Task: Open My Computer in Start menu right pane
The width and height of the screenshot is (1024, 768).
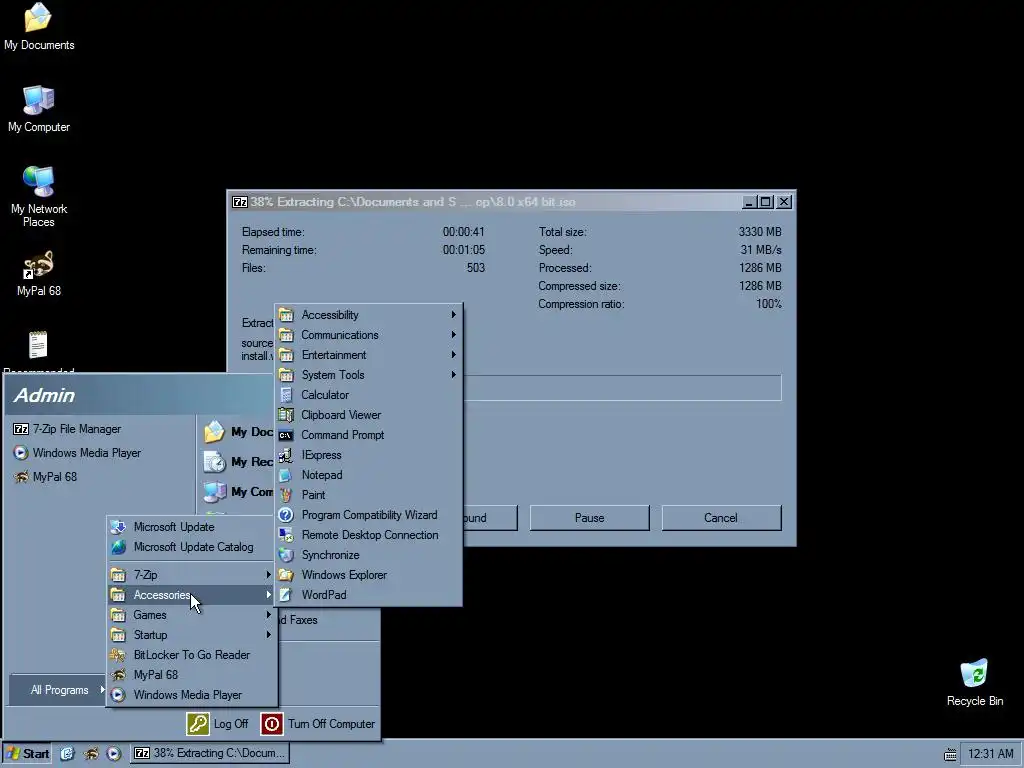Action: 238,492
